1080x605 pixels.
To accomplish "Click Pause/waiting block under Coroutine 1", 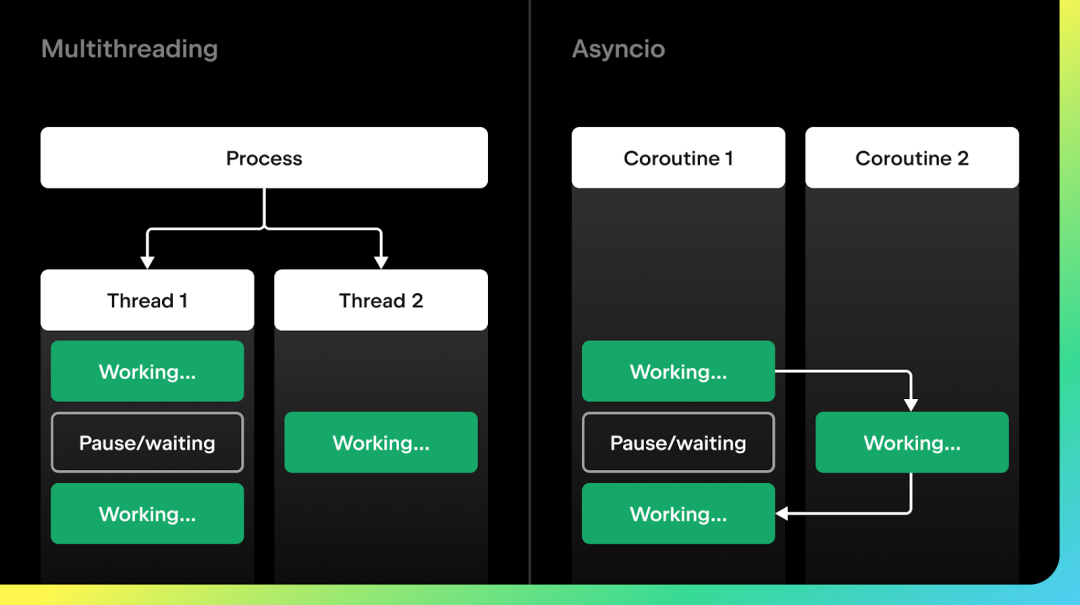I will point(678,442).
